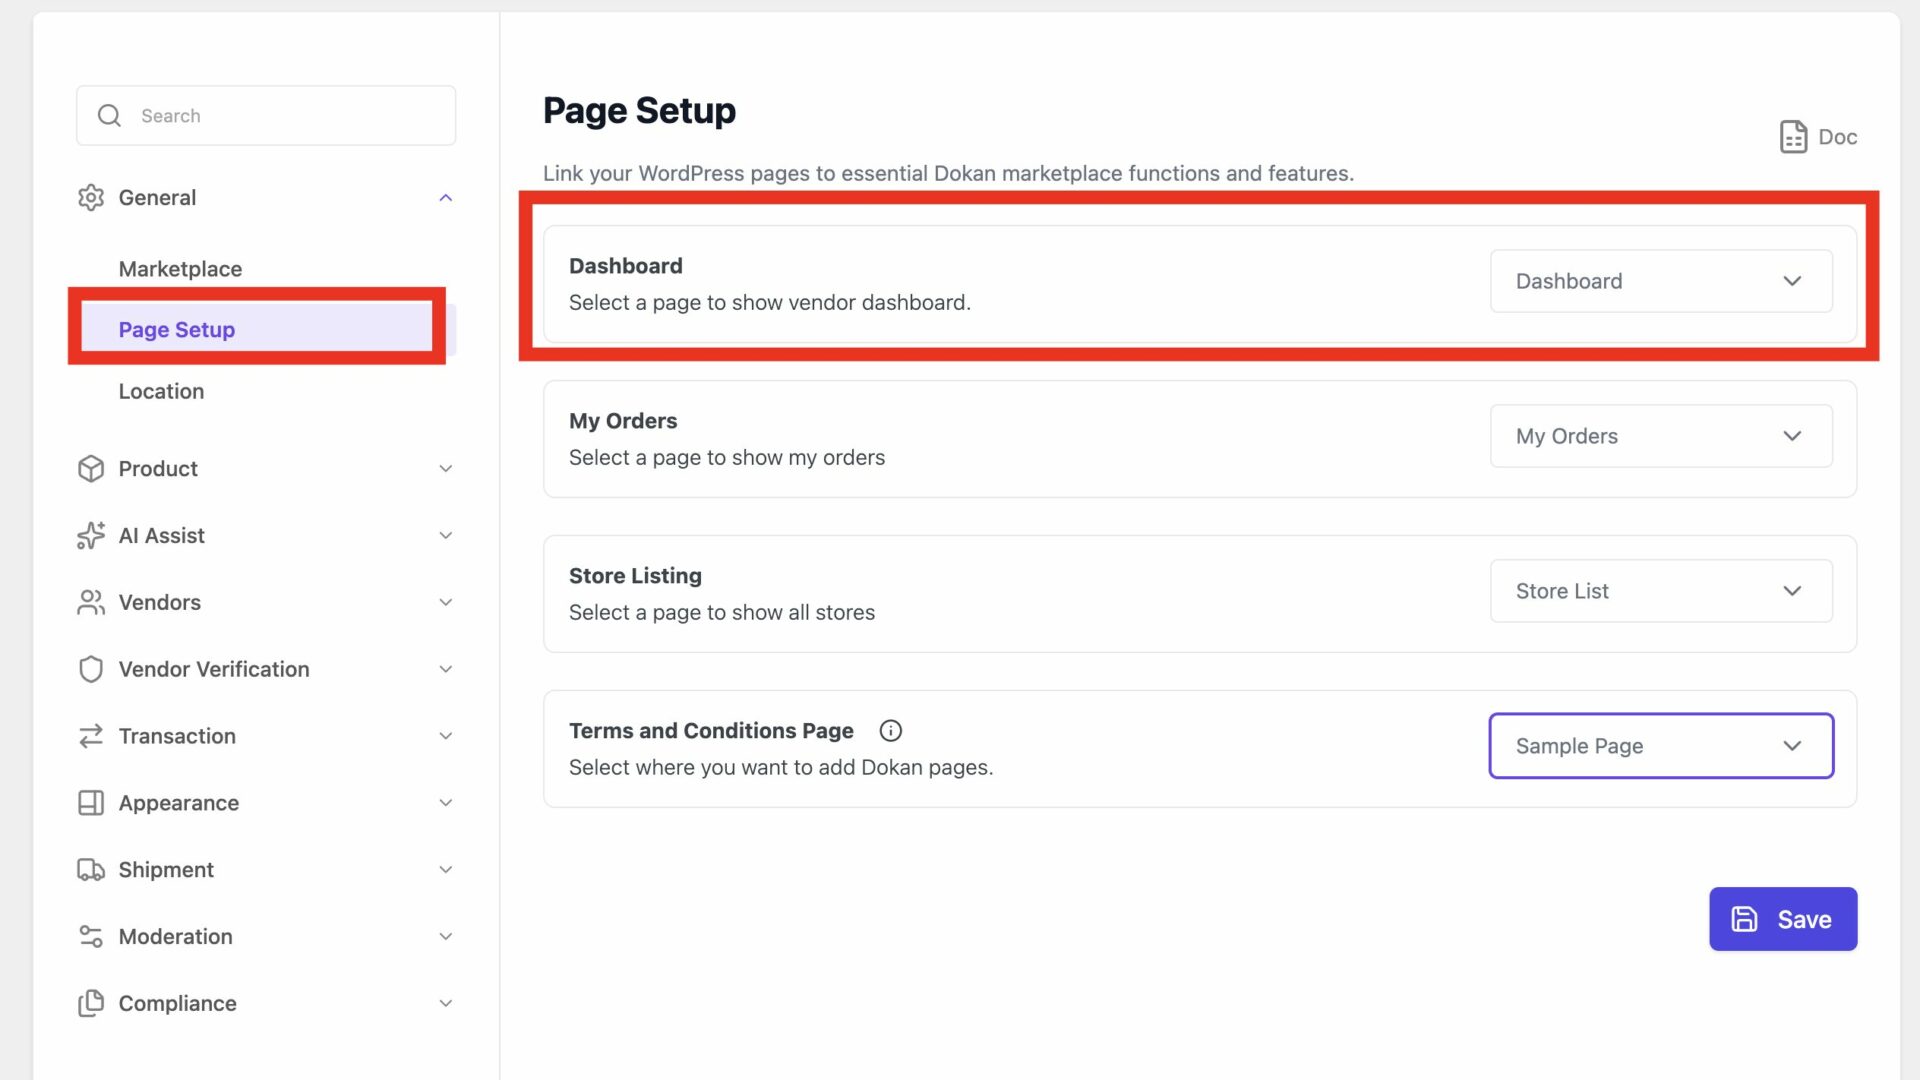Image resolution: width=1920 pixels, height=1080 pixels.
Task: Click the Moderation sliders icon
Action: click(91, 936)
